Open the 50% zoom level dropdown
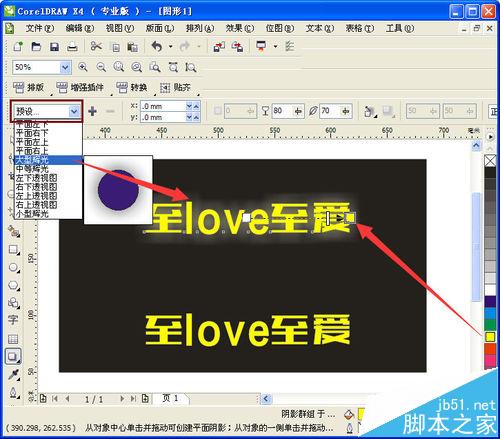 coord(65,68)
